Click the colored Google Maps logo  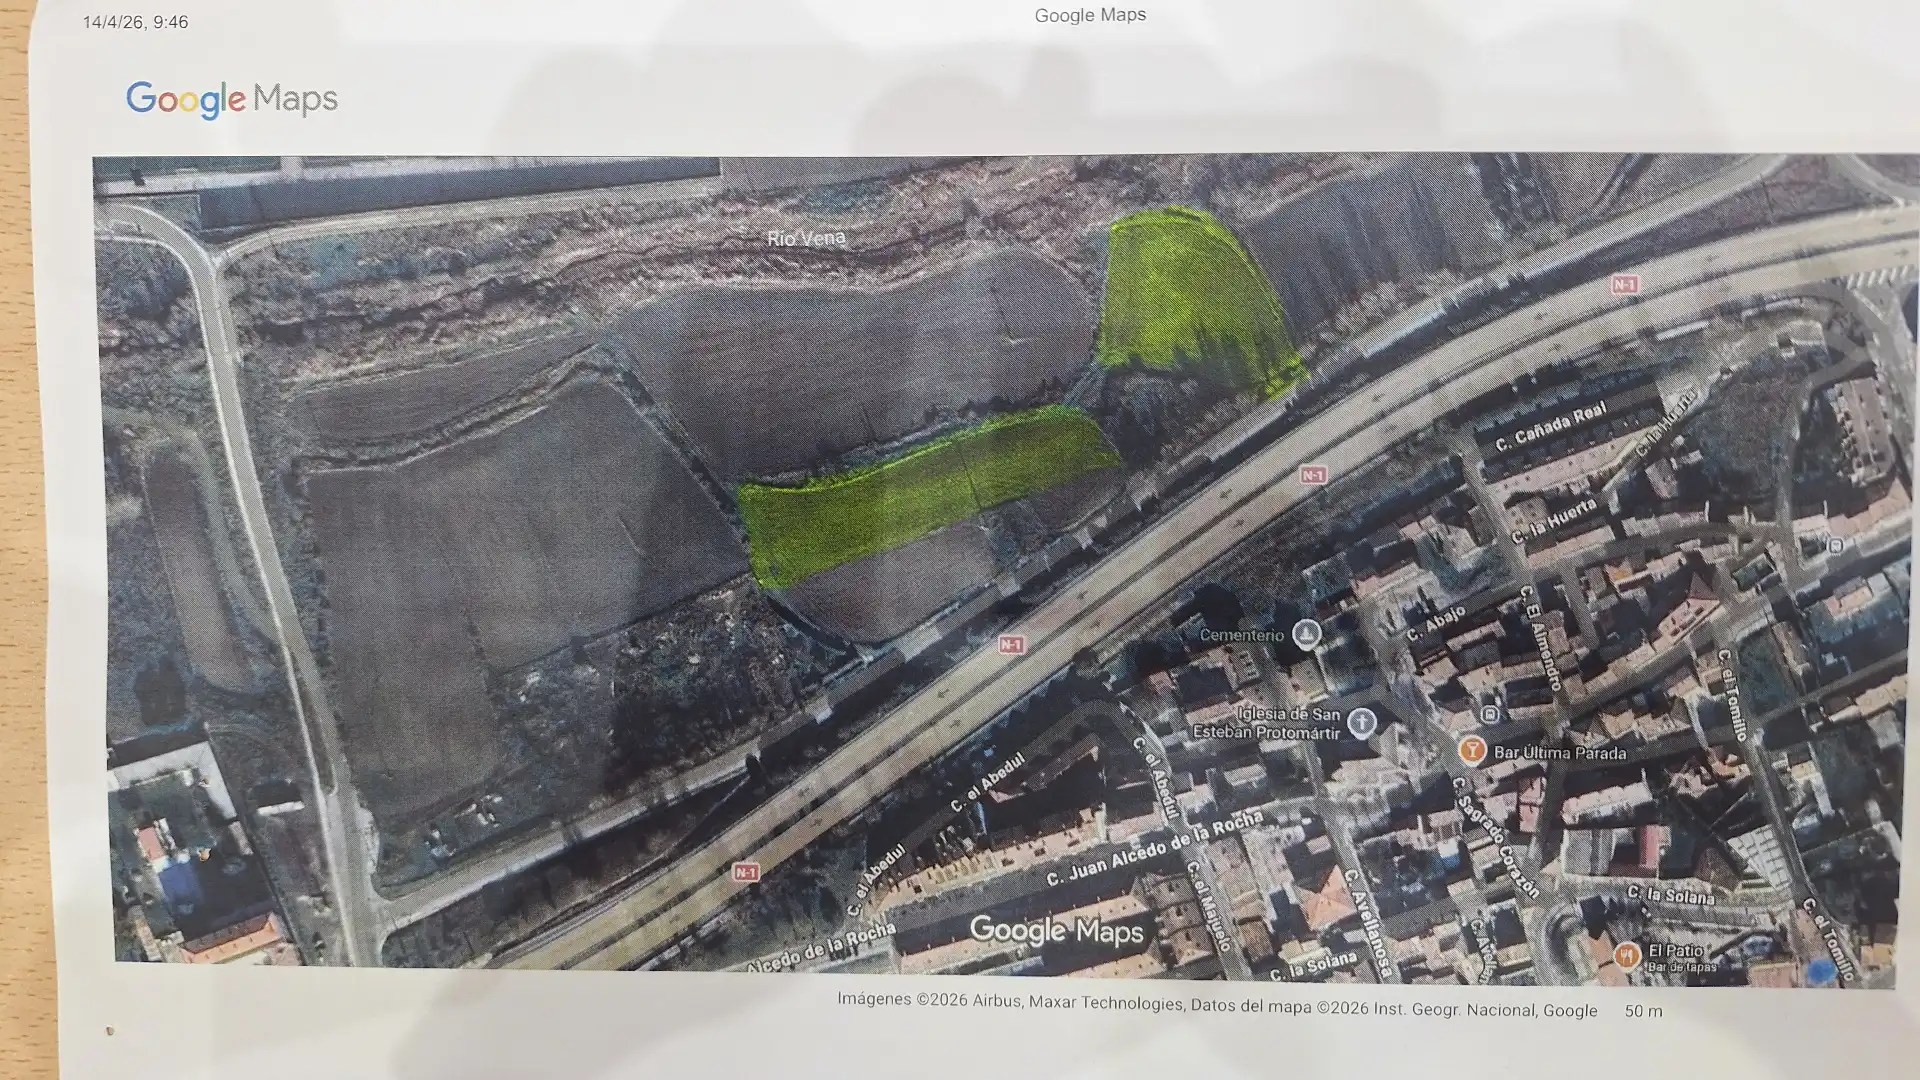pos(232,99)
